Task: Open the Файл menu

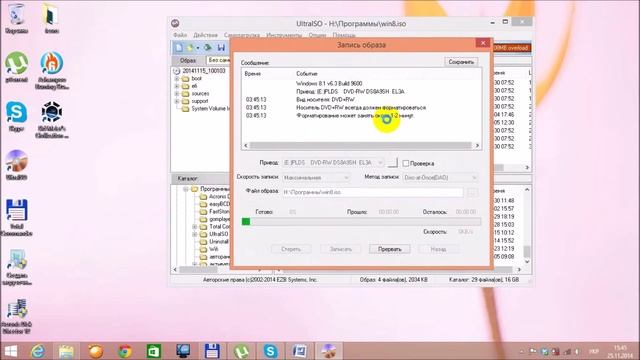Action: (180, 35)
